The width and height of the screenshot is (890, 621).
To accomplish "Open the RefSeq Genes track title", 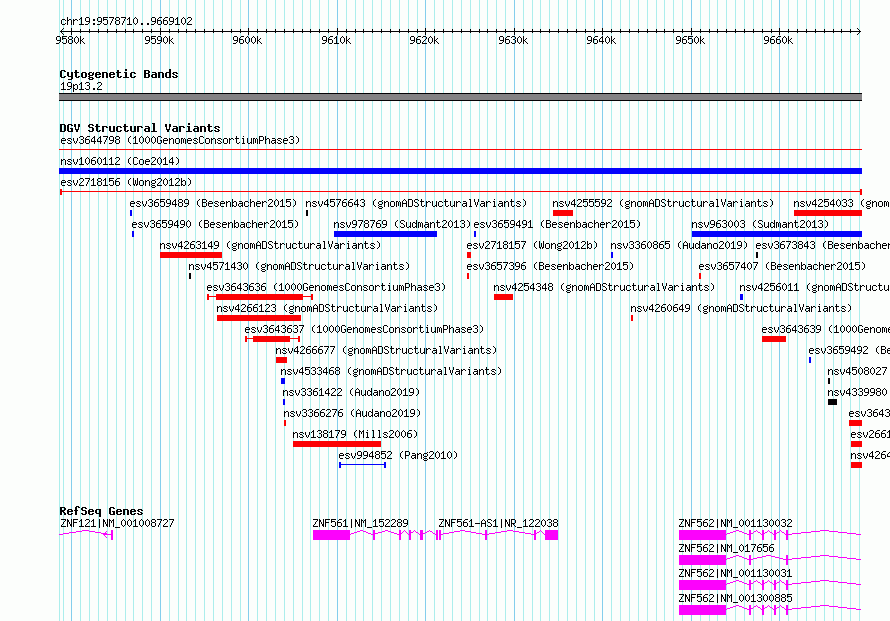I will pos(101,511).
